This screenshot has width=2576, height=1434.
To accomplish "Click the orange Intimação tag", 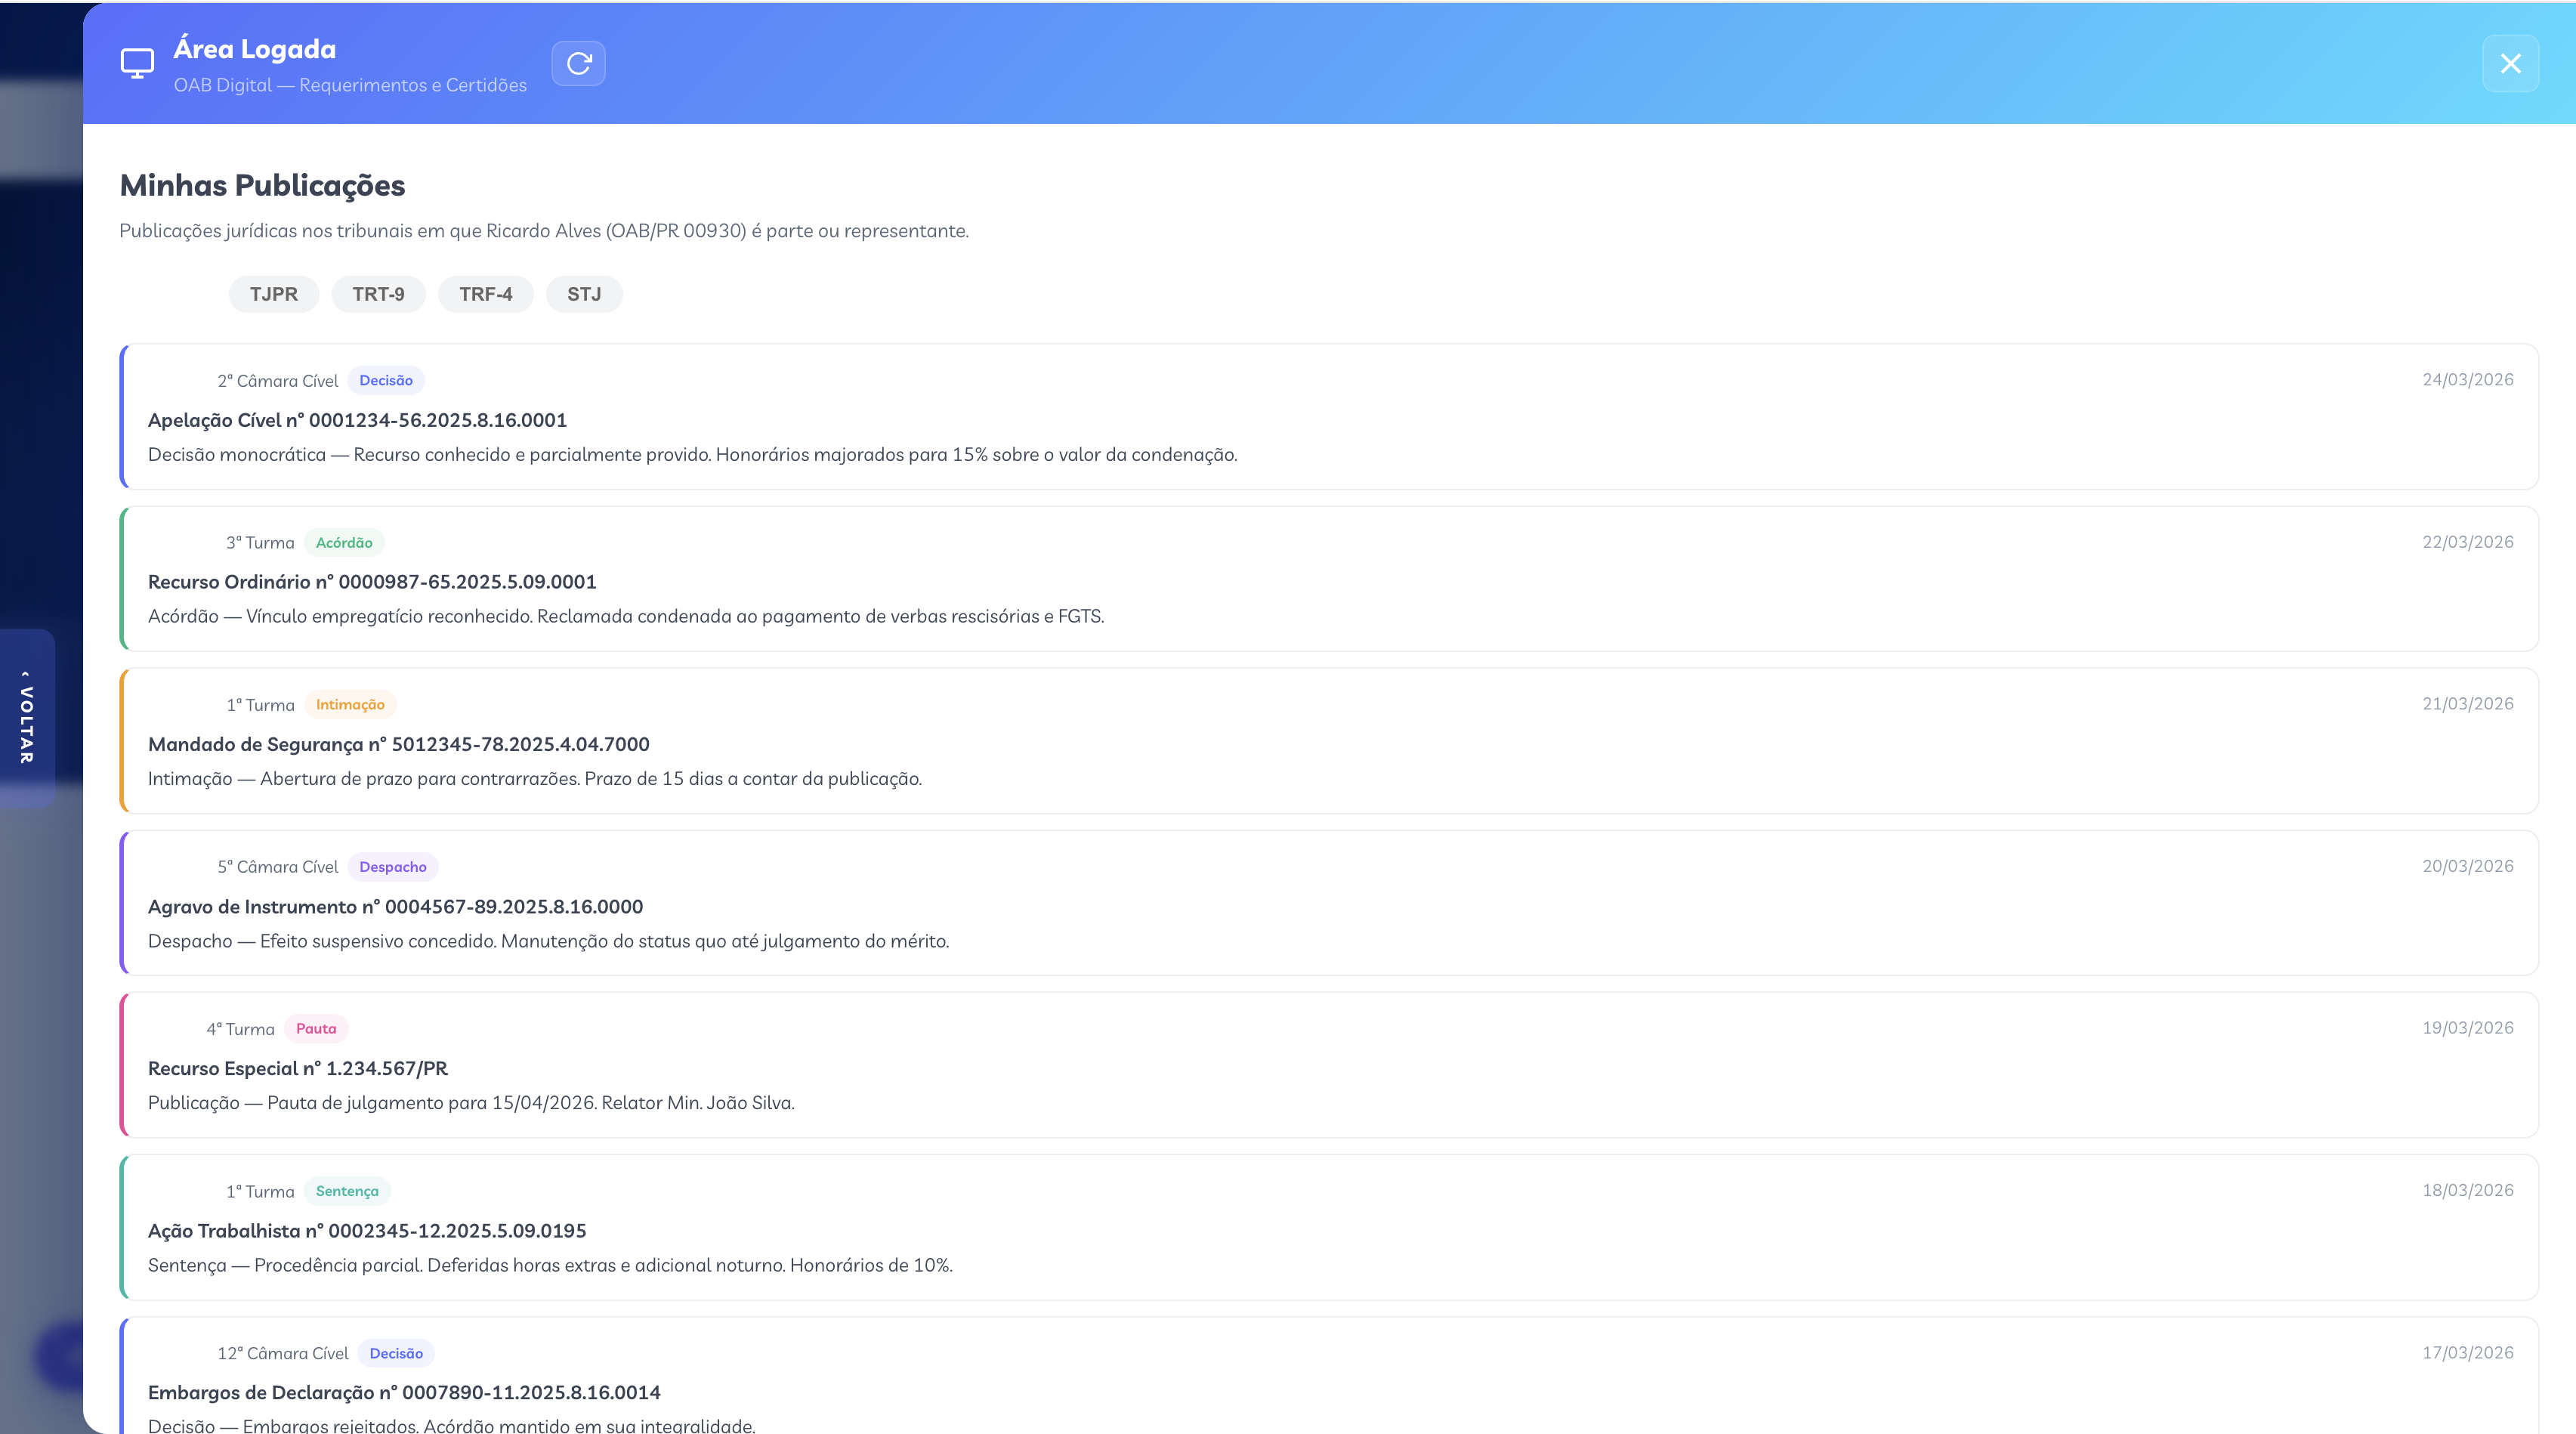I will [350, 705].
